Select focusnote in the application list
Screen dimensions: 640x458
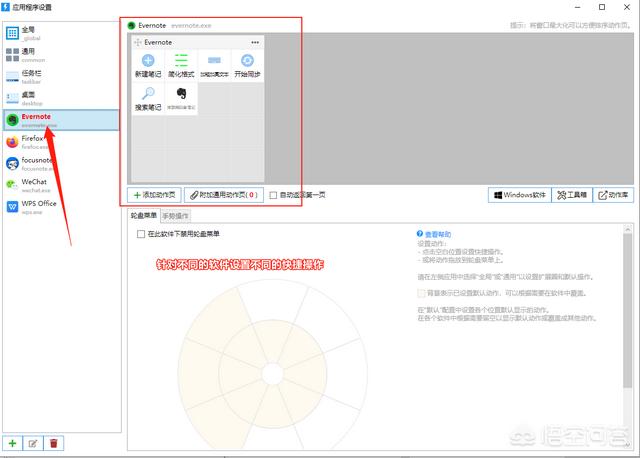[x=61, y=164]
